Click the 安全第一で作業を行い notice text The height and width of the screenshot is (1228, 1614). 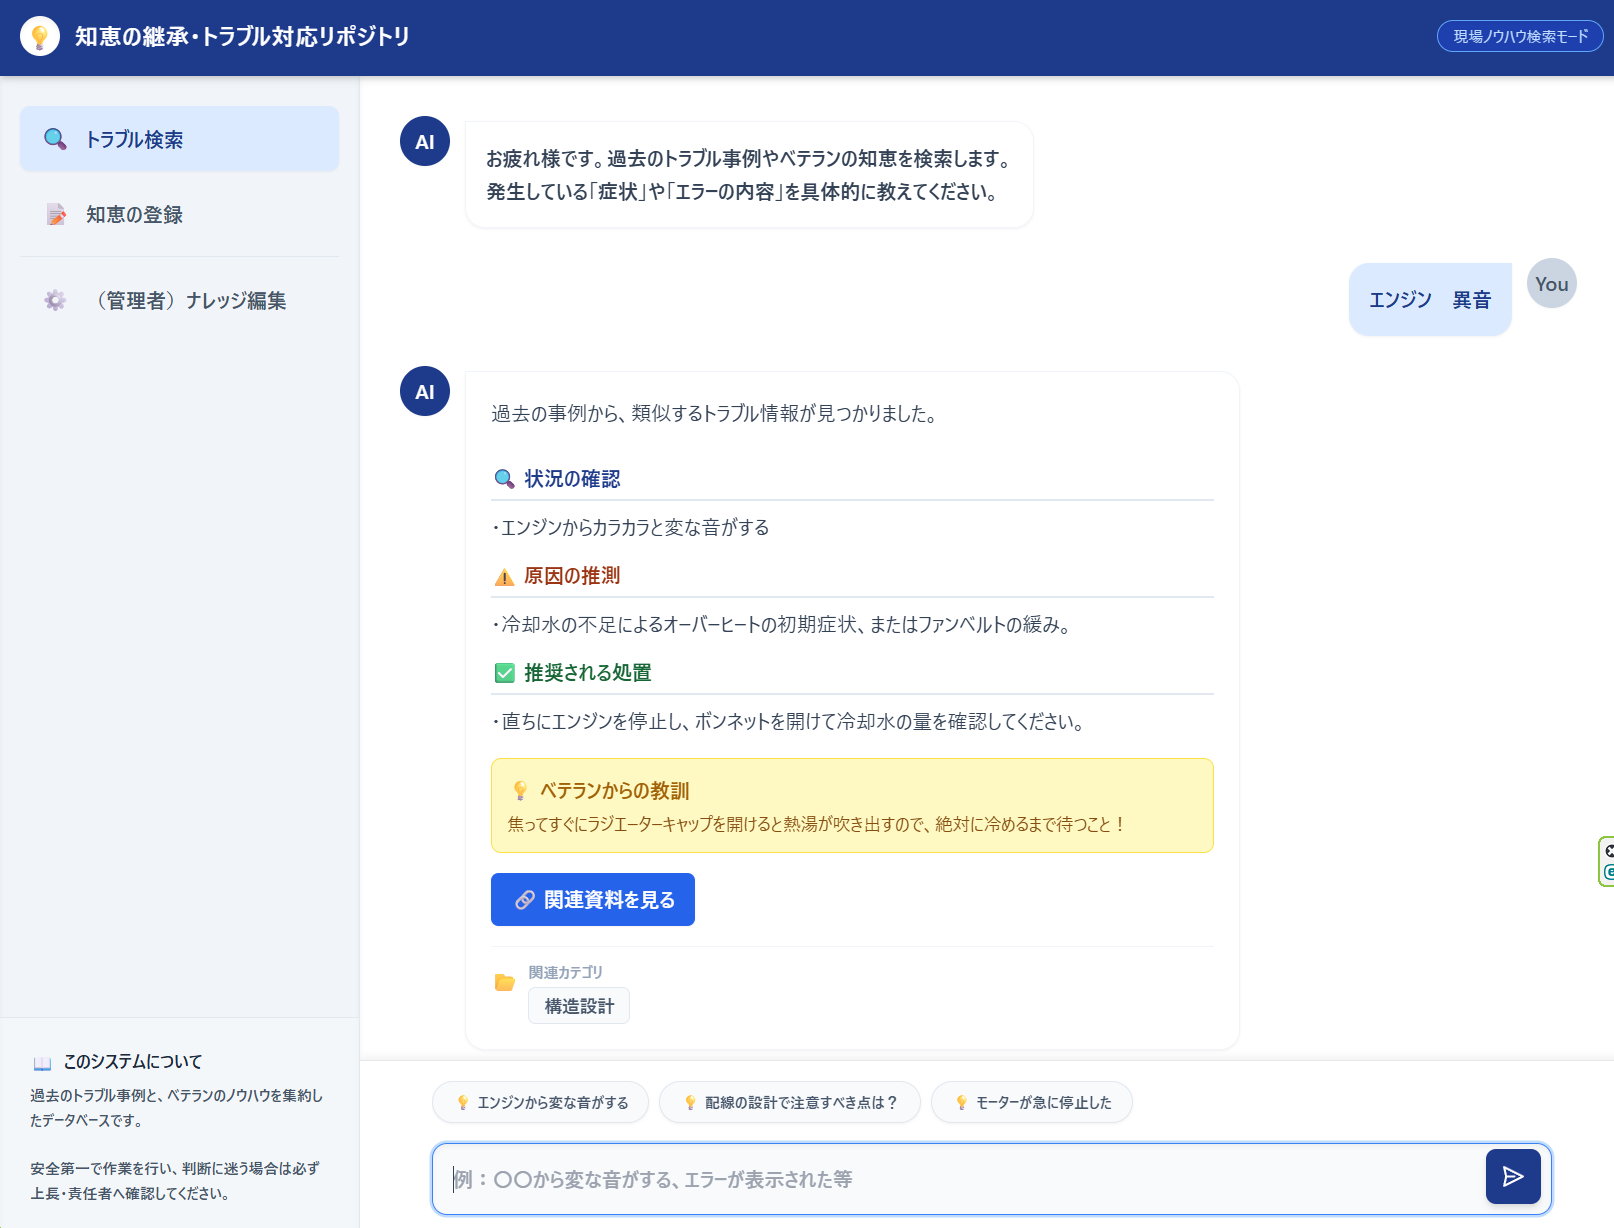coord(175,1180)
